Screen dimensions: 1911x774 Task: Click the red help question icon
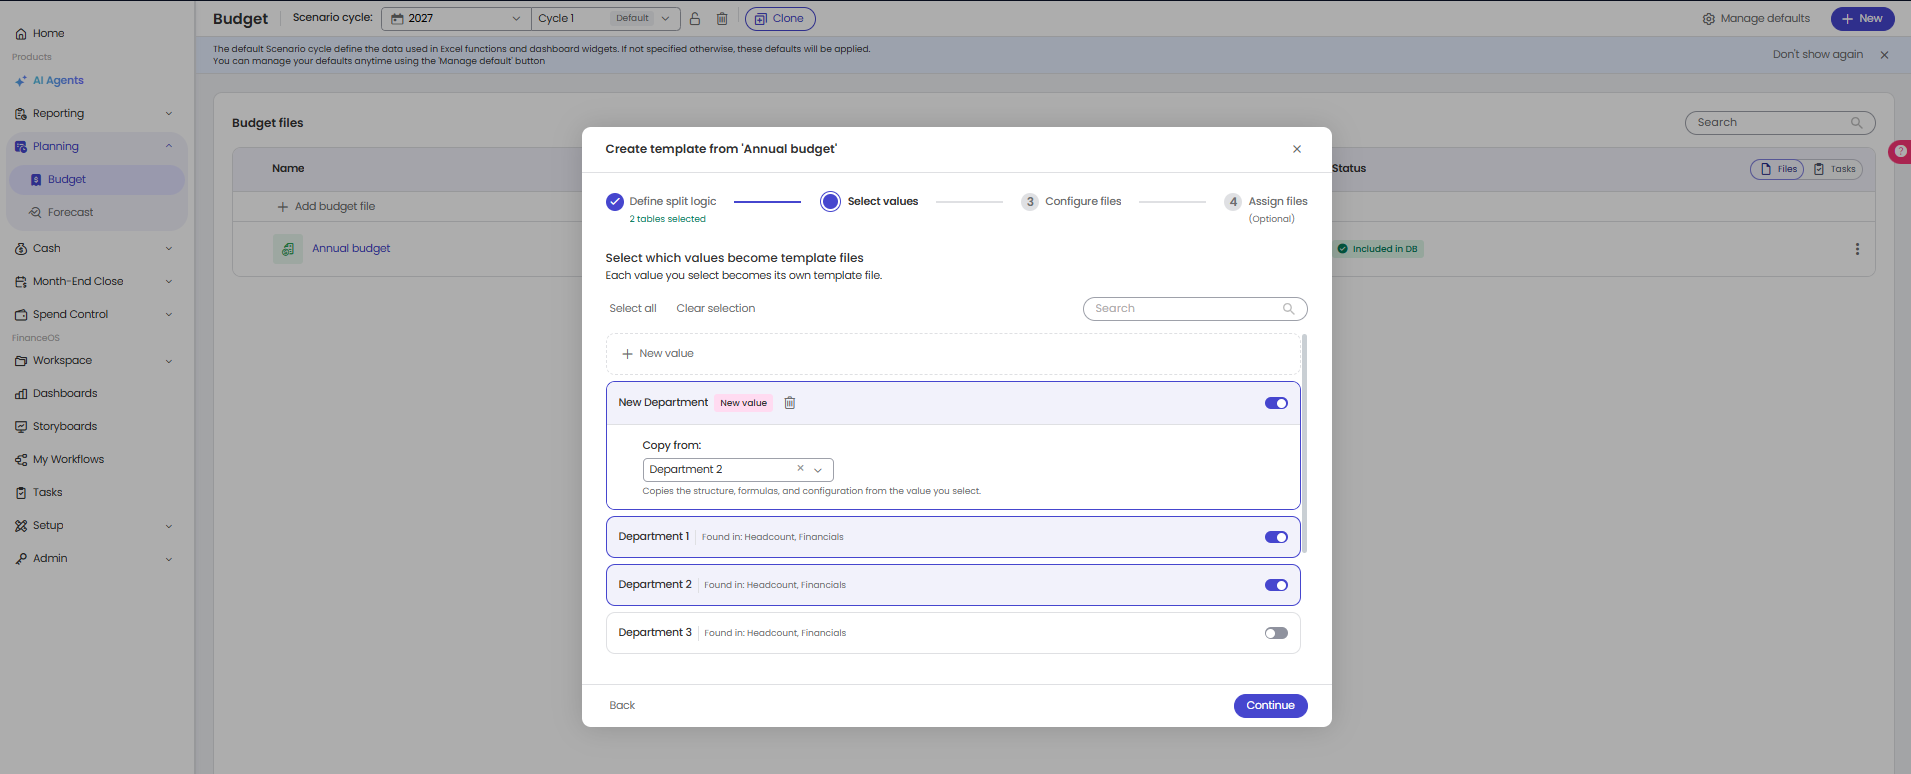click(x=1900, y=152)
